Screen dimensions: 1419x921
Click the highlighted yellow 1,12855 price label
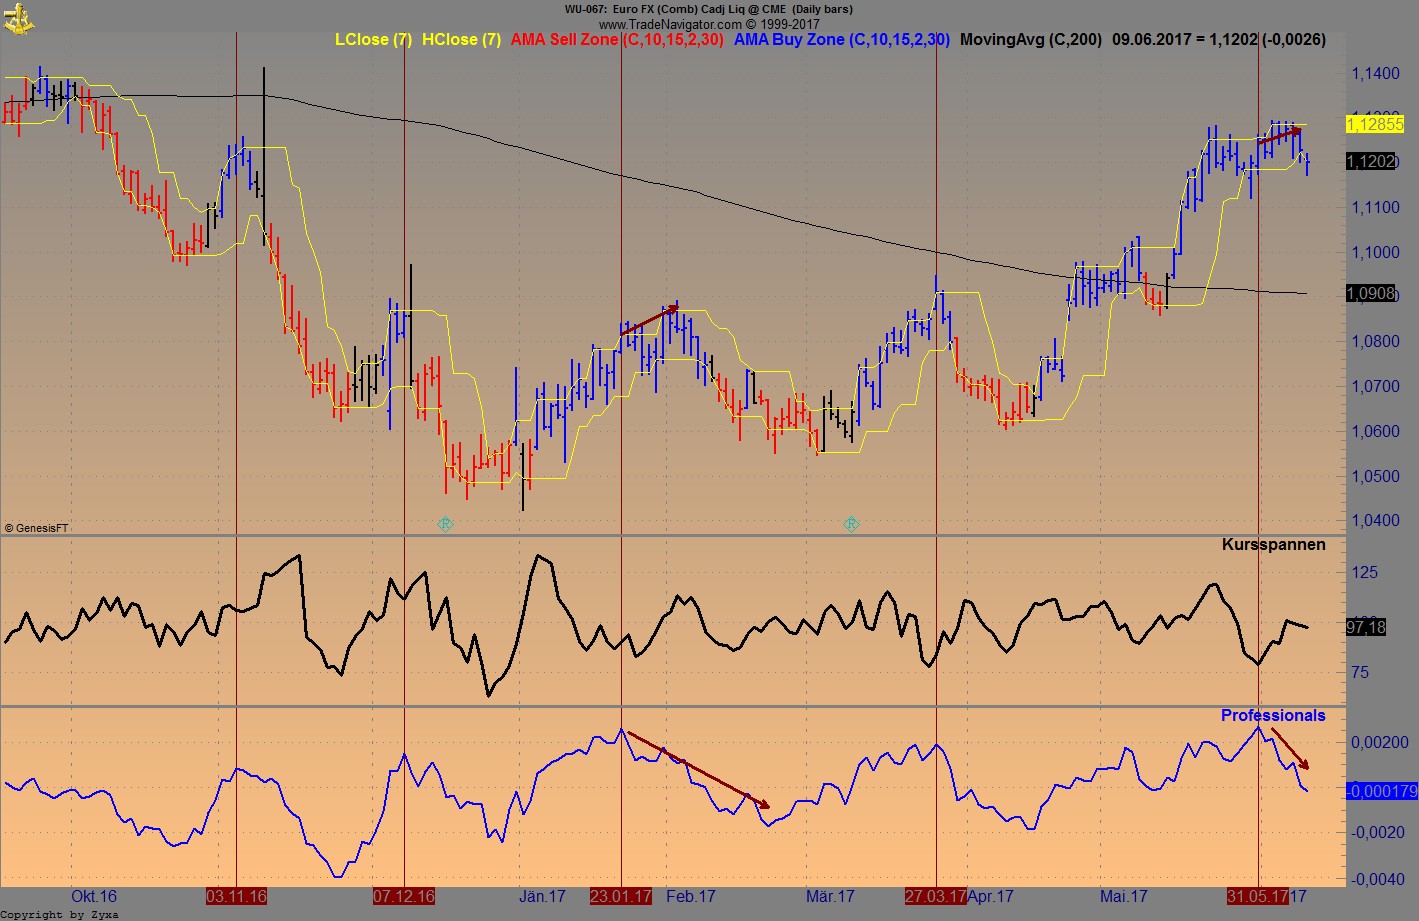pyautogui.click(x=1374, y=126)
